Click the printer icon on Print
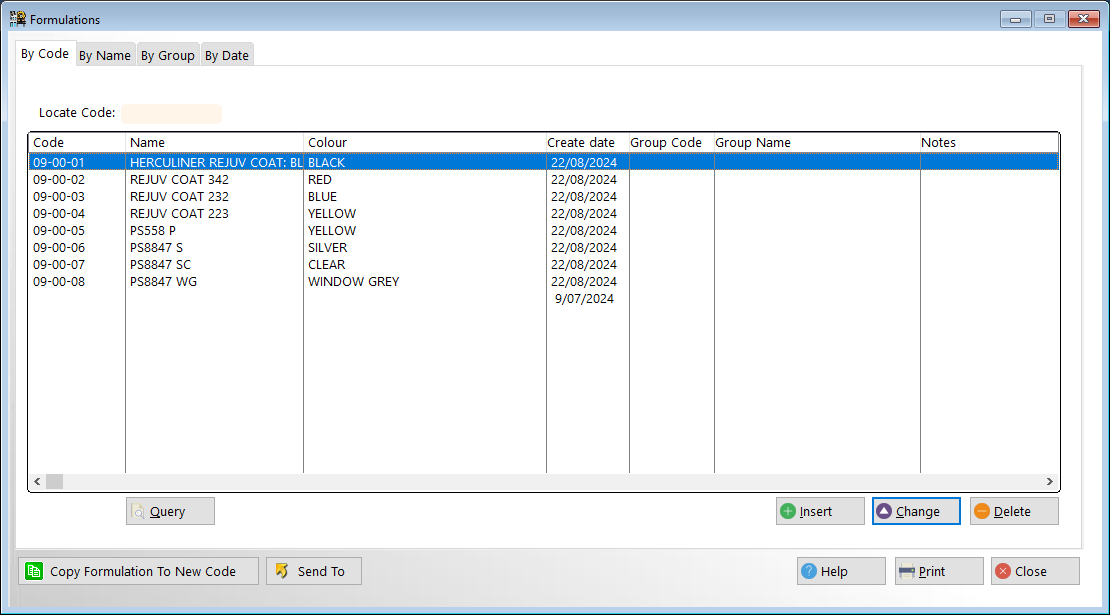 (907, 571)
